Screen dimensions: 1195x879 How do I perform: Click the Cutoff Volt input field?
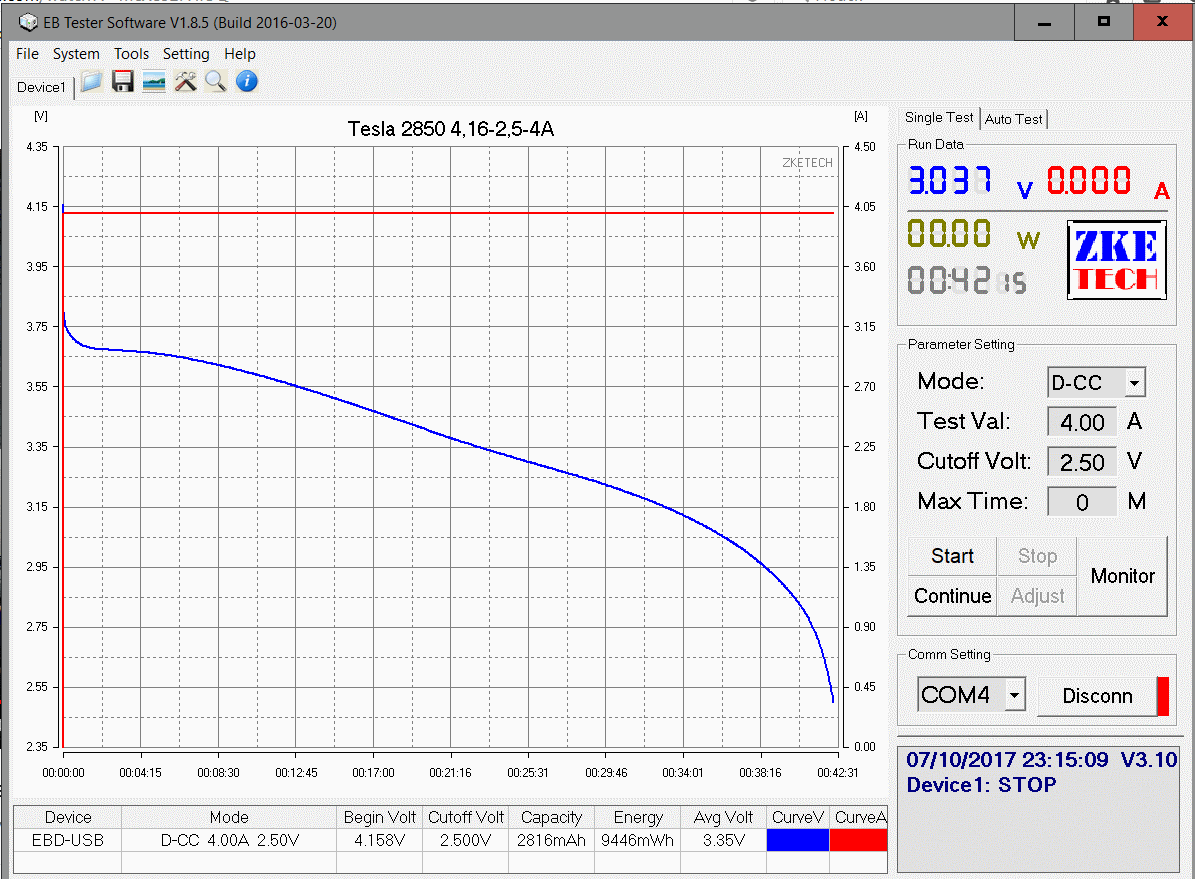point(1081,462)
